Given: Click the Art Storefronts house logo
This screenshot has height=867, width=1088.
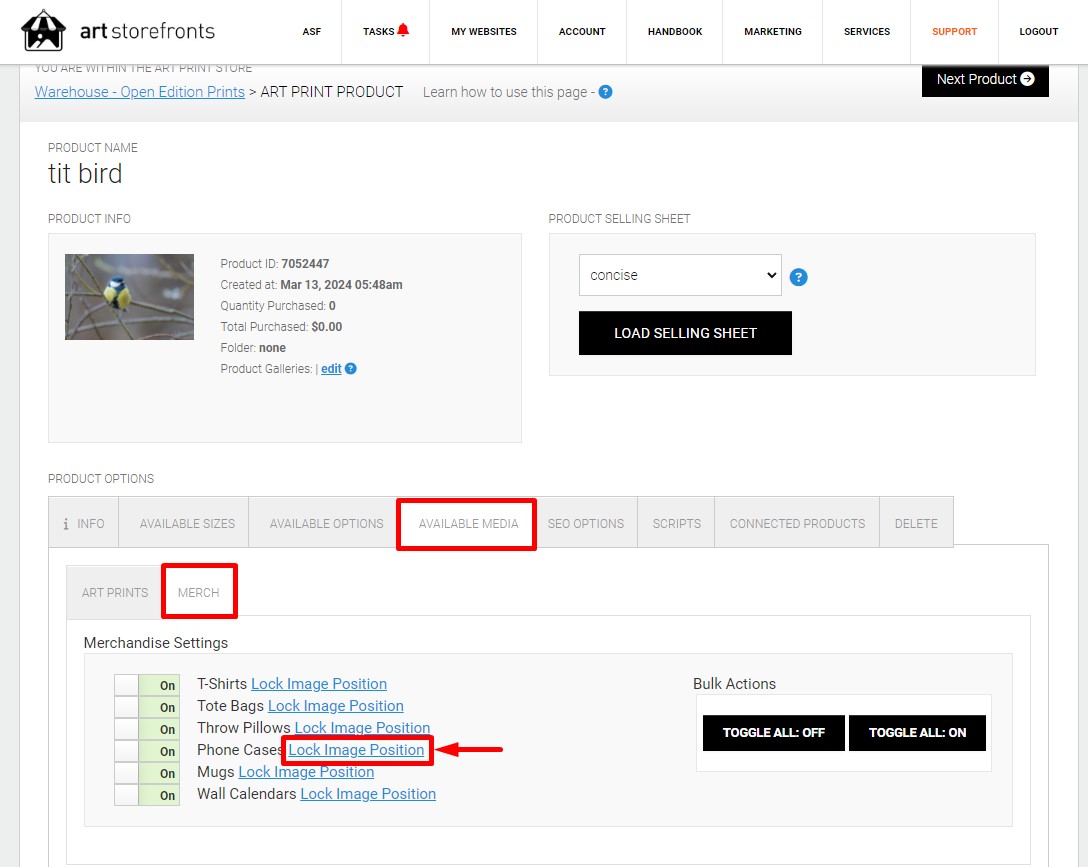Looking at the screenshot, I should tap(43, 31).
